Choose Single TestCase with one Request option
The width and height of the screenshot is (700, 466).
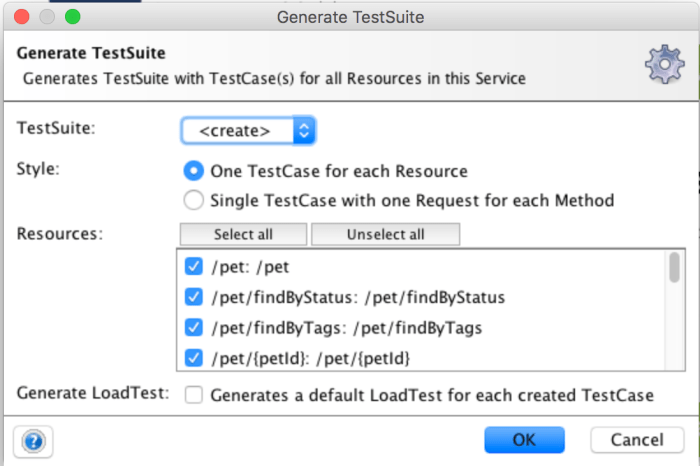pos(194,200)
